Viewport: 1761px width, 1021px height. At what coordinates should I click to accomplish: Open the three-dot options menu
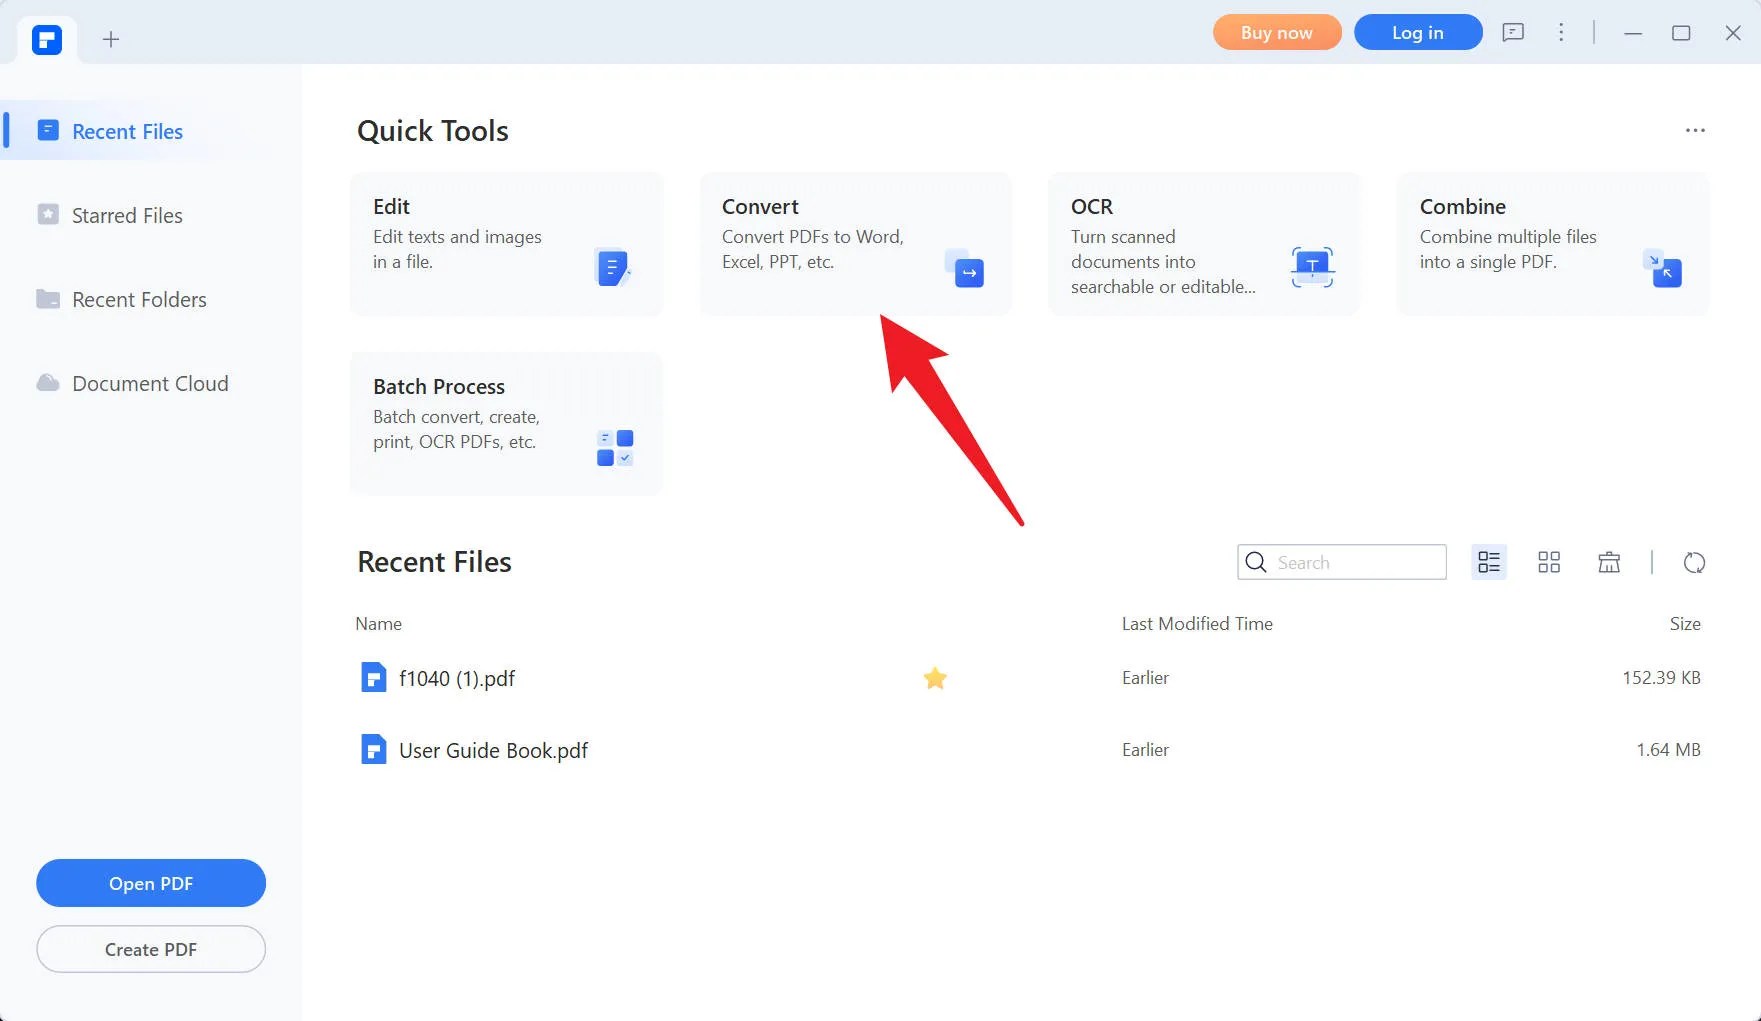tap(1560, 32)
